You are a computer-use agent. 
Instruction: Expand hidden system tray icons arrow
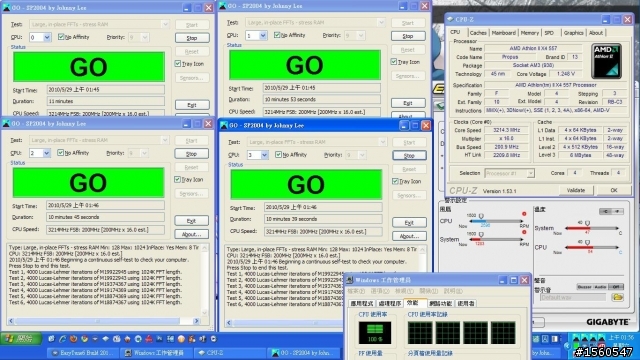567,345
